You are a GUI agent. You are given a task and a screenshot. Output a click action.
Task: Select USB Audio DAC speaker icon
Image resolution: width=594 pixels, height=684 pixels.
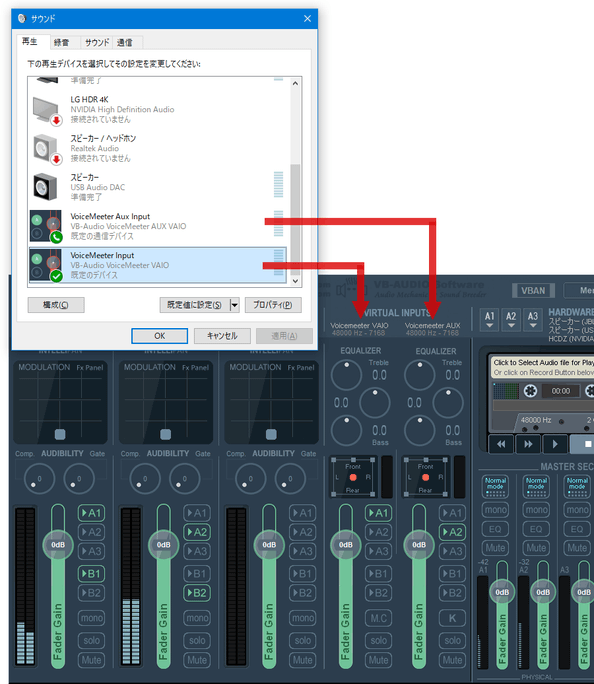coord(45,187)
